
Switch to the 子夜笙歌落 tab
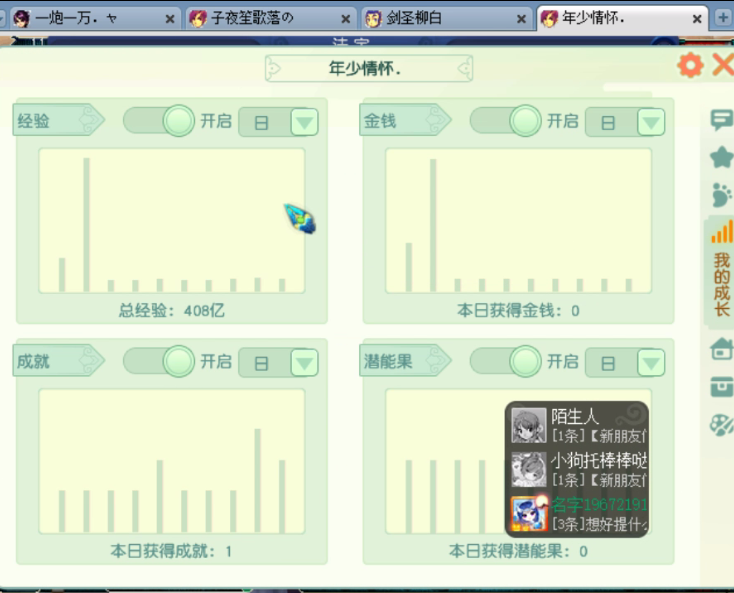[270, 18]
